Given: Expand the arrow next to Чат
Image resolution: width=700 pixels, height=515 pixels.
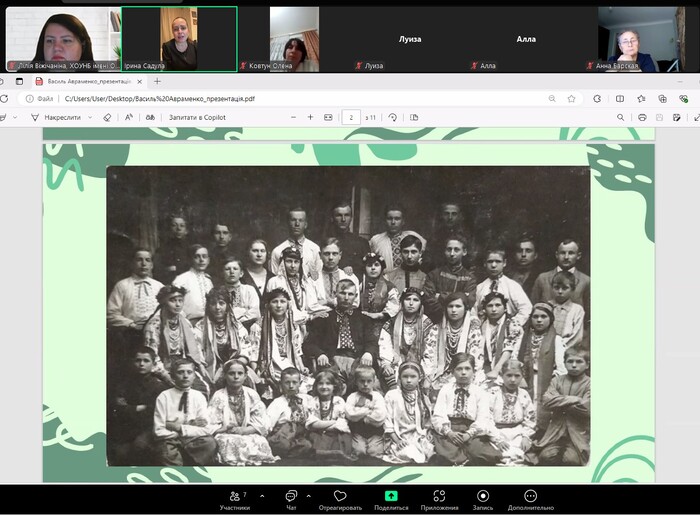Looking at the screenshot, I should click(308, 496).
